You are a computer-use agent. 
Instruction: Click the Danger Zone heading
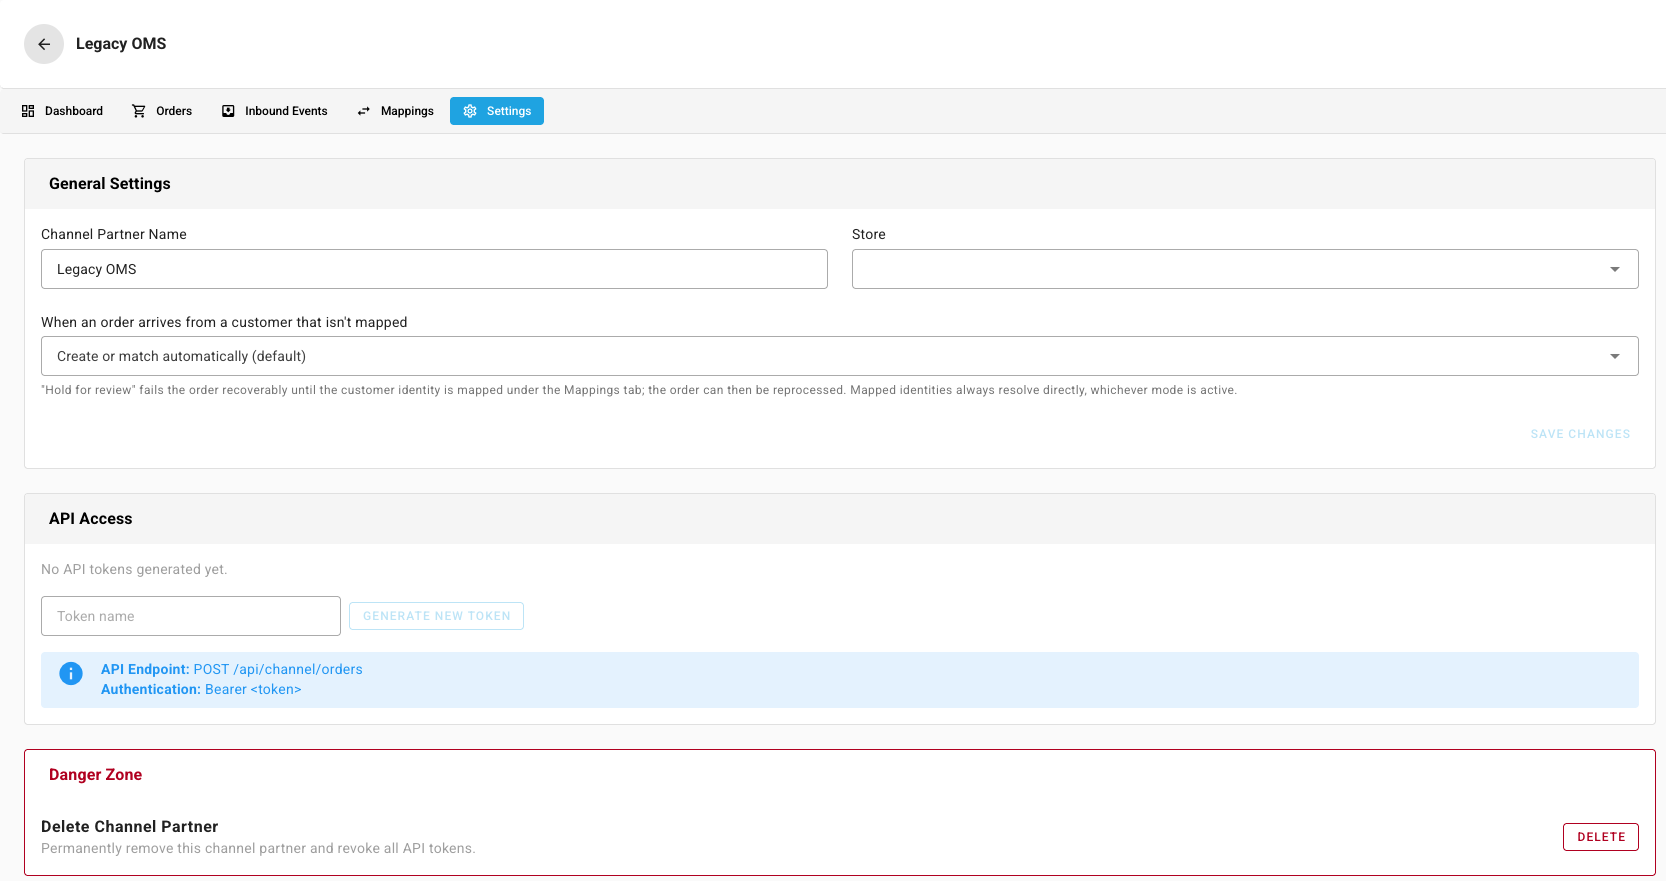click(x=96, y=775)
